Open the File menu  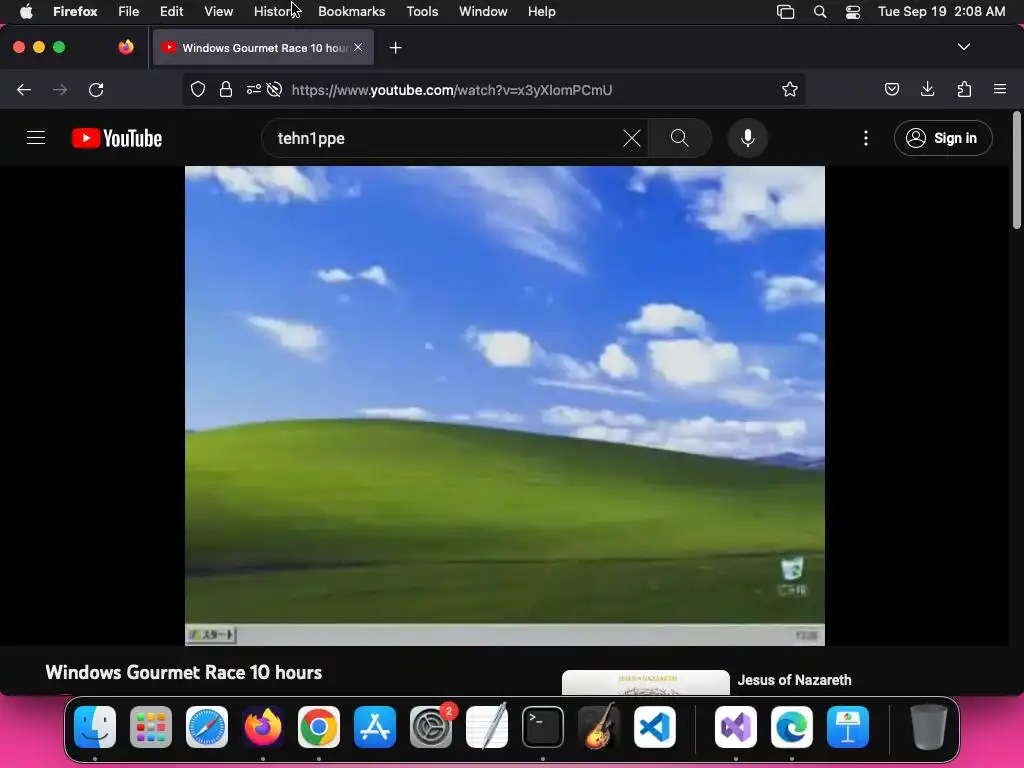pos(128,11)
